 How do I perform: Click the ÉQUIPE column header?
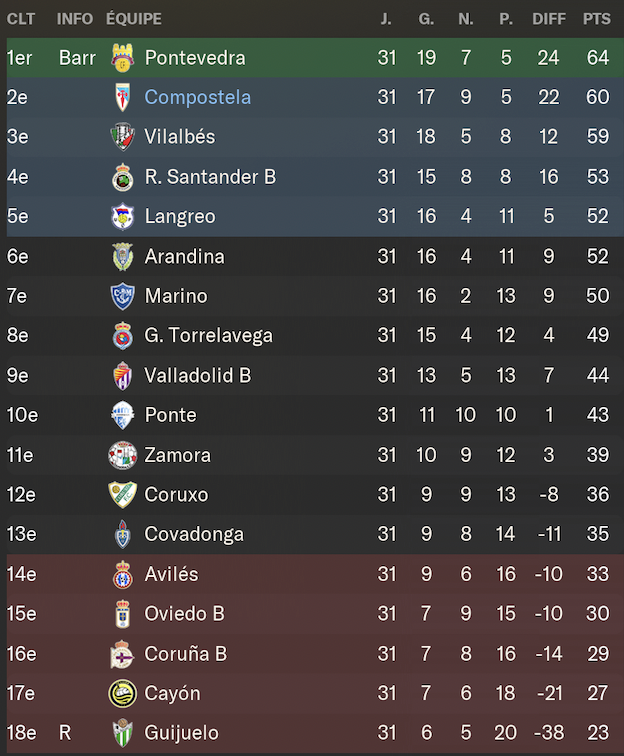(x=134, y=18)
